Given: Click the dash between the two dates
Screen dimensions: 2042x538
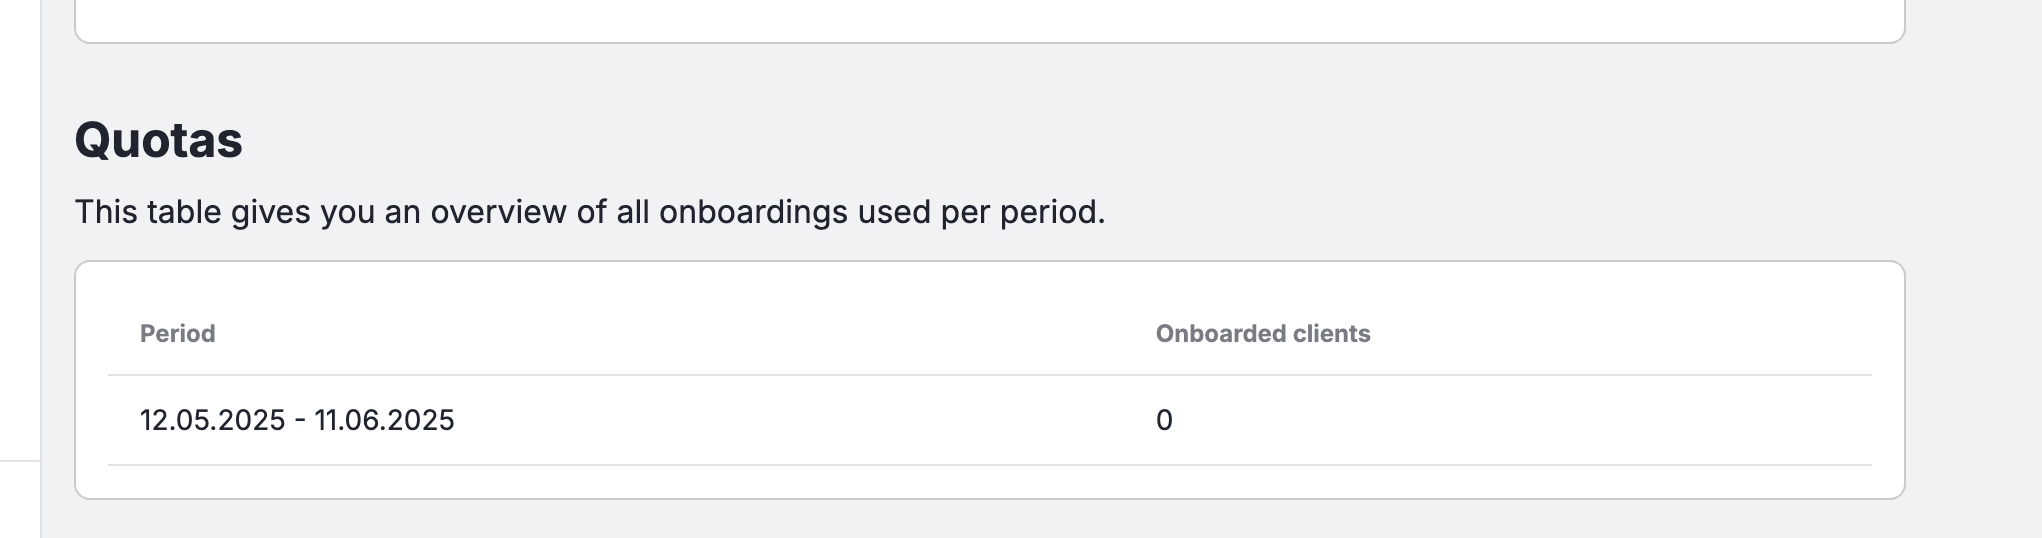Looking at the screenshot, I should (x=300, y=421).
